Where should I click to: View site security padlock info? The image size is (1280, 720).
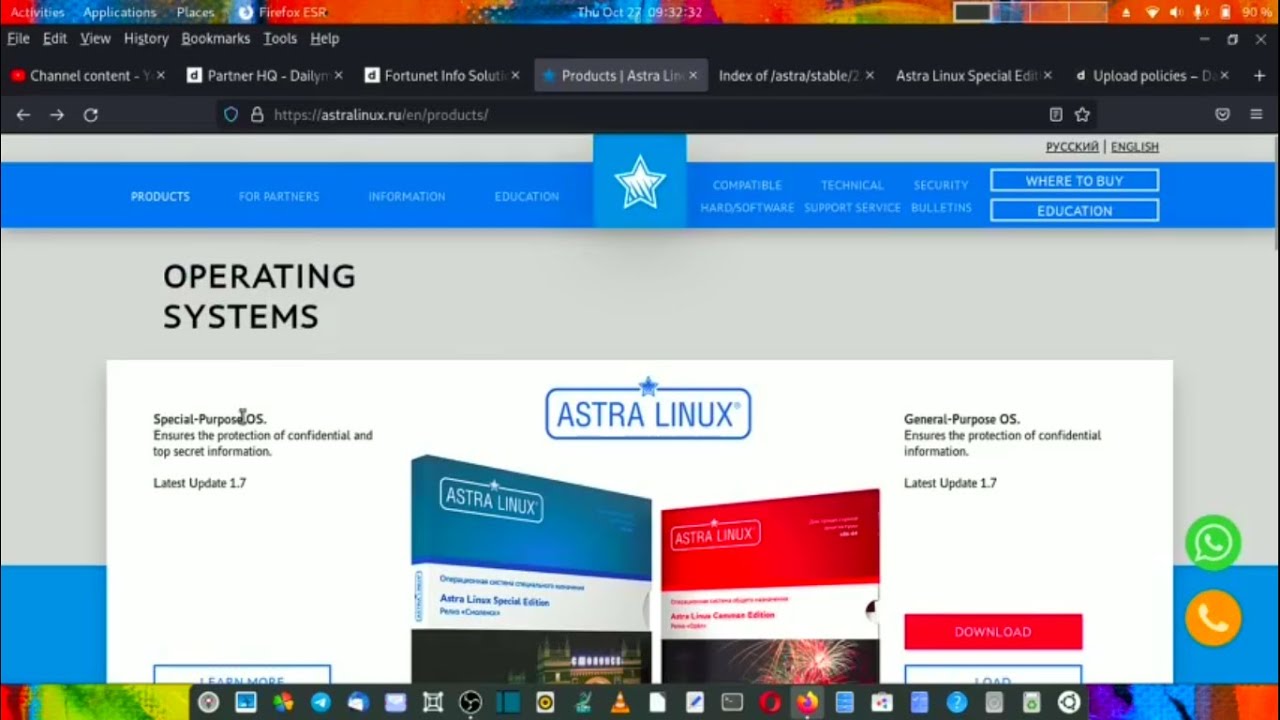click(x=257, y=115)
